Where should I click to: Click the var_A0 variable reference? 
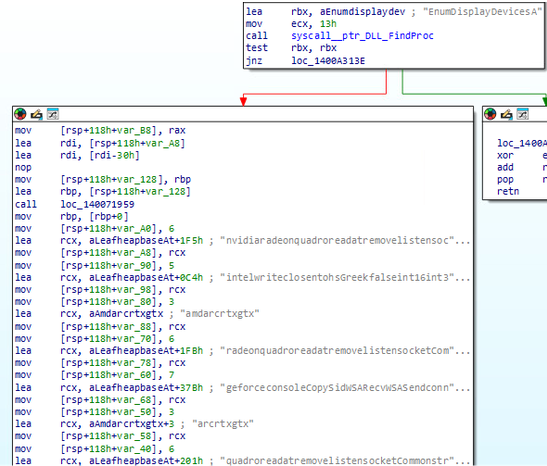coord(137,229)
